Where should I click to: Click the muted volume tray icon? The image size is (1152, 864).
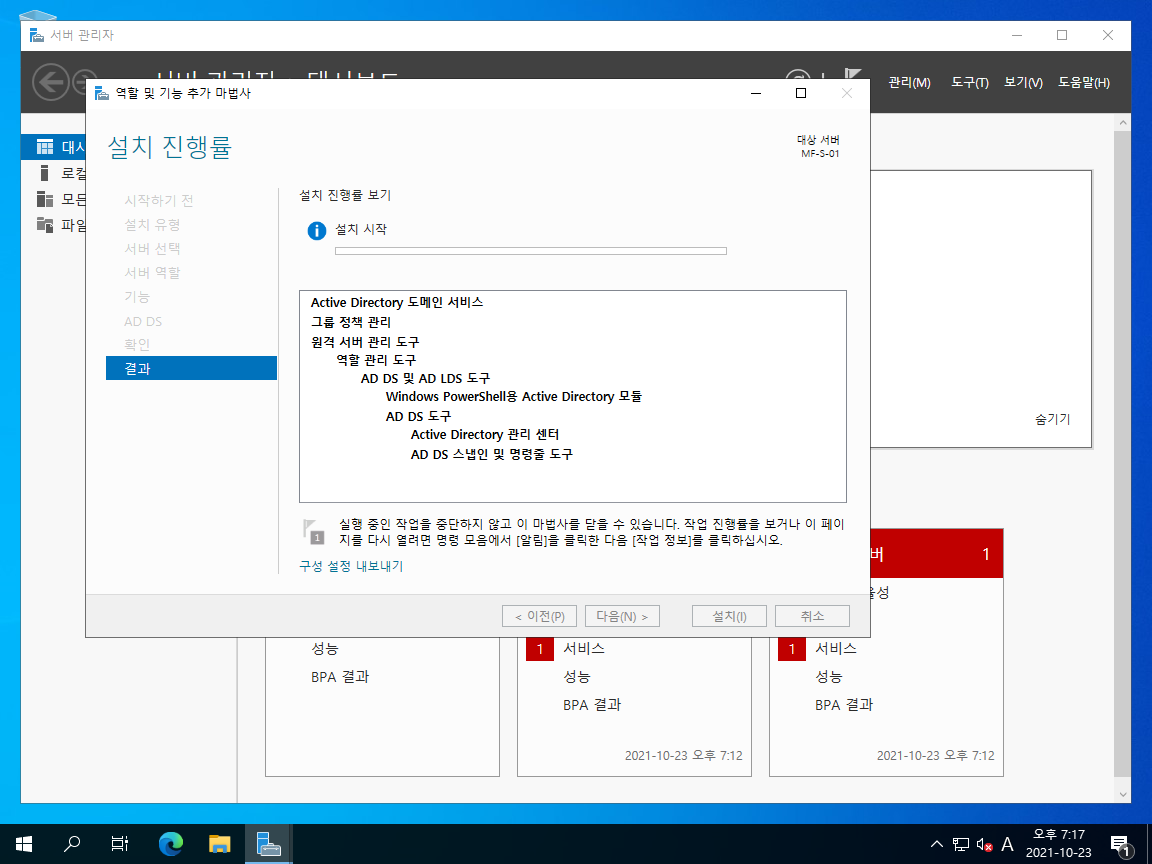click(984, 844)
